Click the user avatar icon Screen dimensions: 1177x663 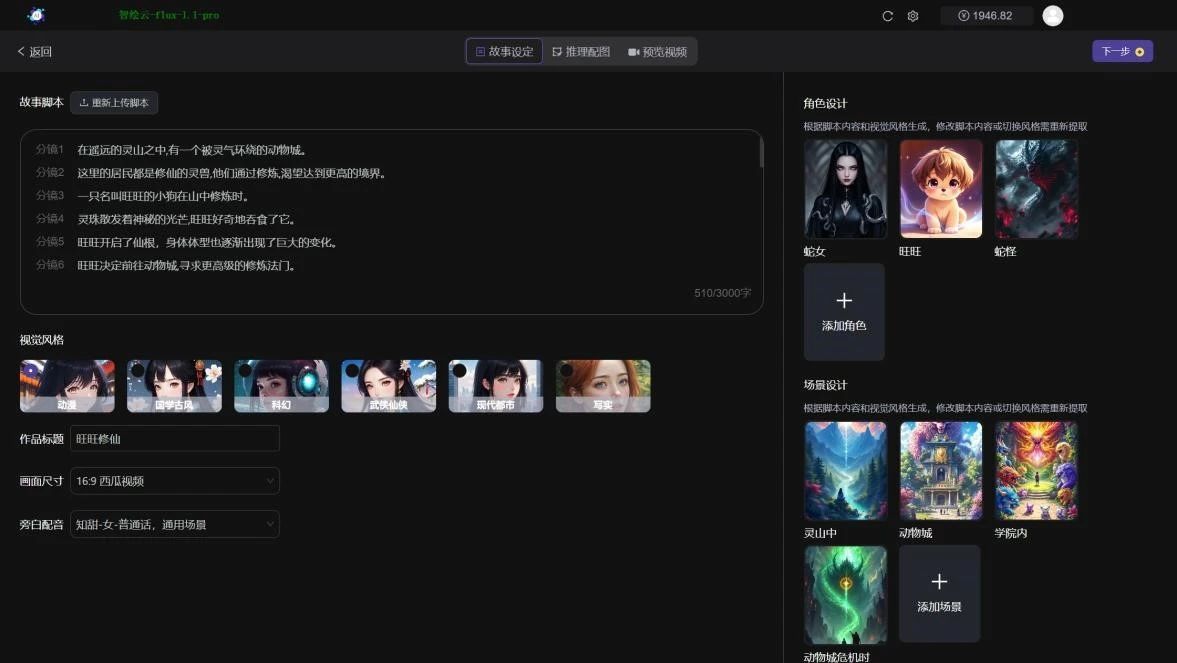tap(1052, 16)
